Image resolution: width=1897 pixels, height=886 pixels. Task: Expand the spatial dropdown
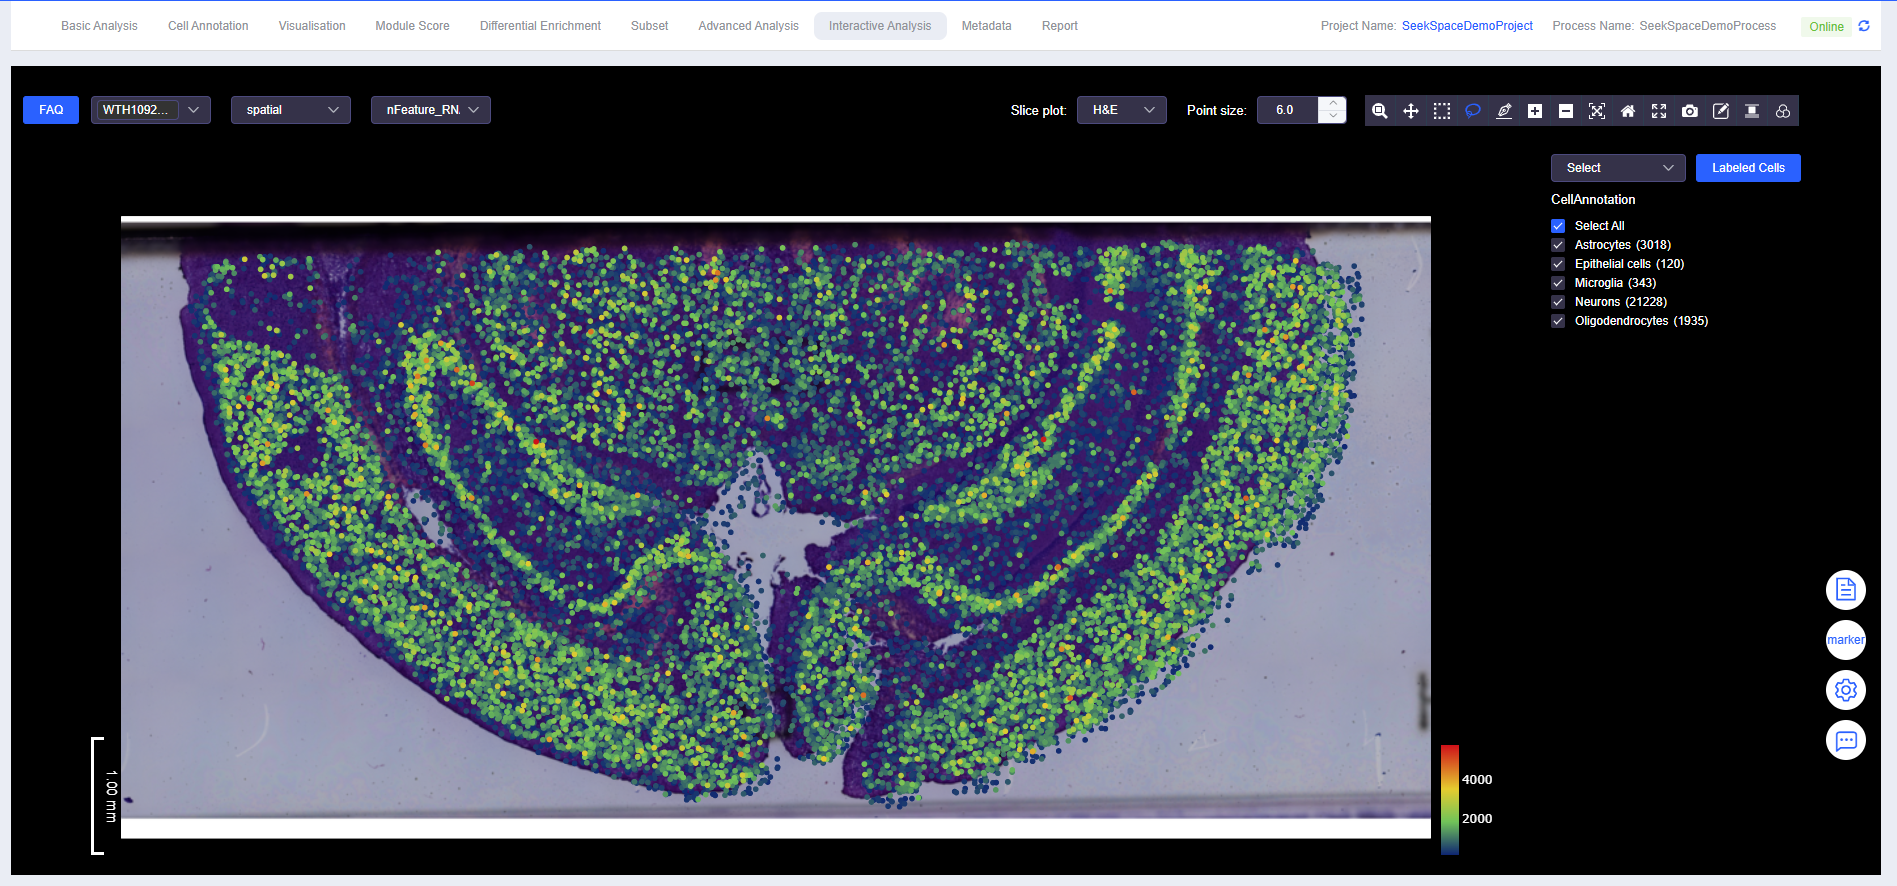pyautogui.click(x=290, y=110)
